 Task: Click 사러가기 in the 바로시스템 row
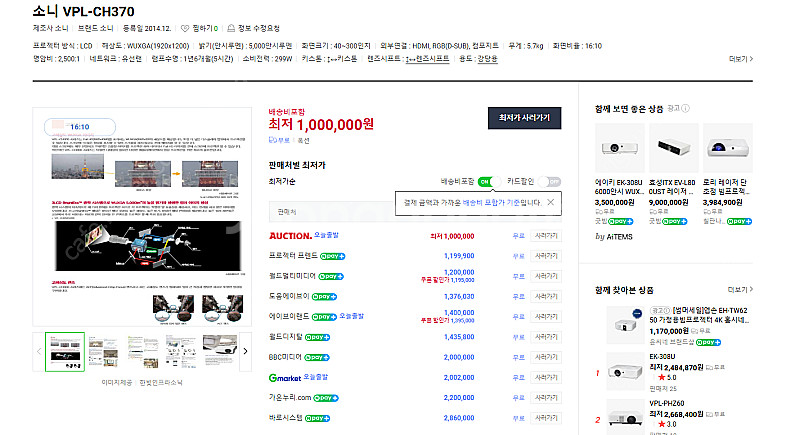(x=546, y=418)
